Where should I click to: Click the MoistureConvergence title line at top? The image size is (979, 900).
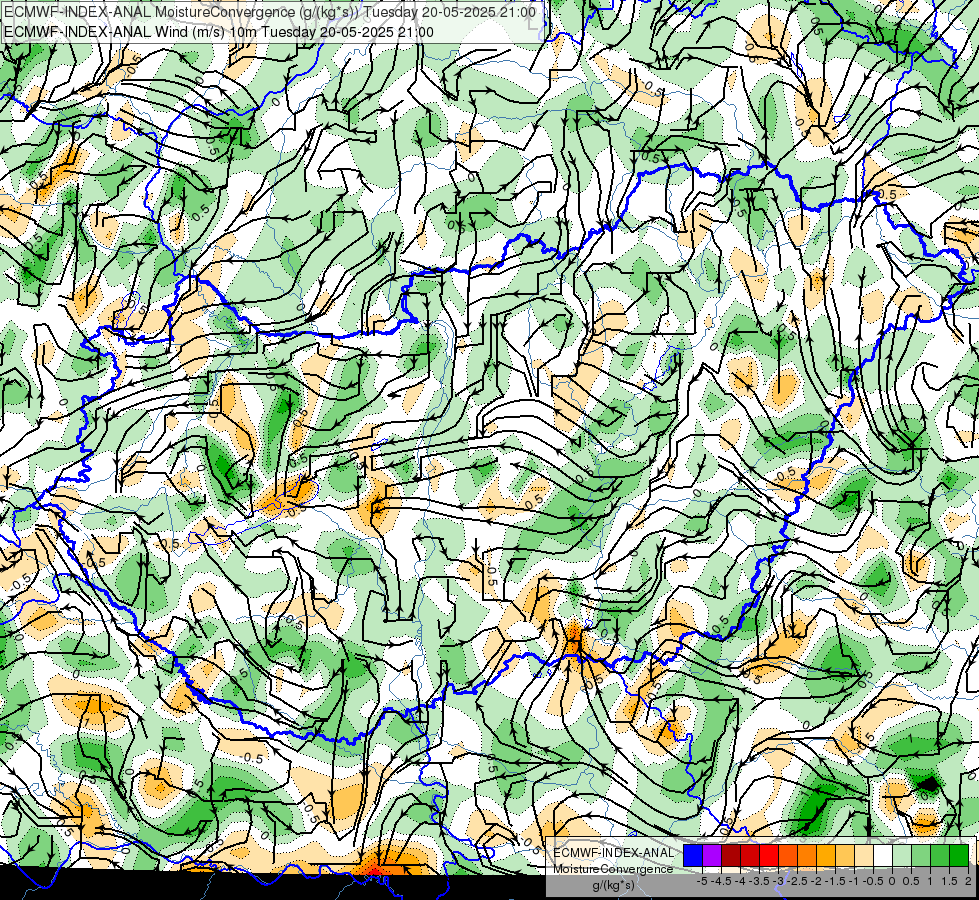pos(270,12)
